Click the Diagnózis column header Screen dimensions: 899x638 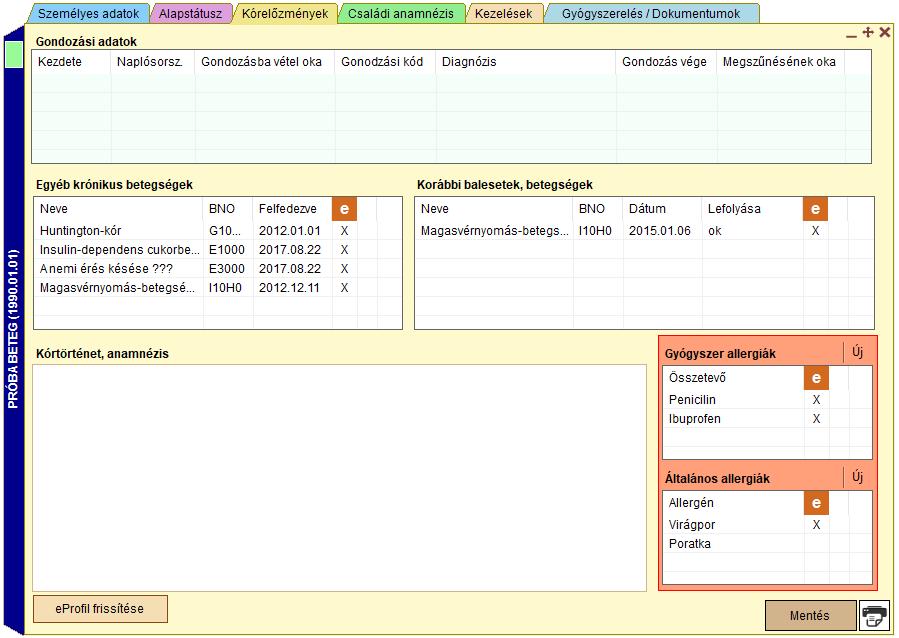[469, 62]
